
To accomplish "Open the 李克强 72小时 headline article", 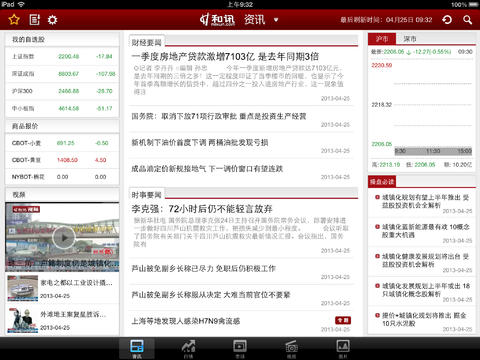I will point(202,209).
